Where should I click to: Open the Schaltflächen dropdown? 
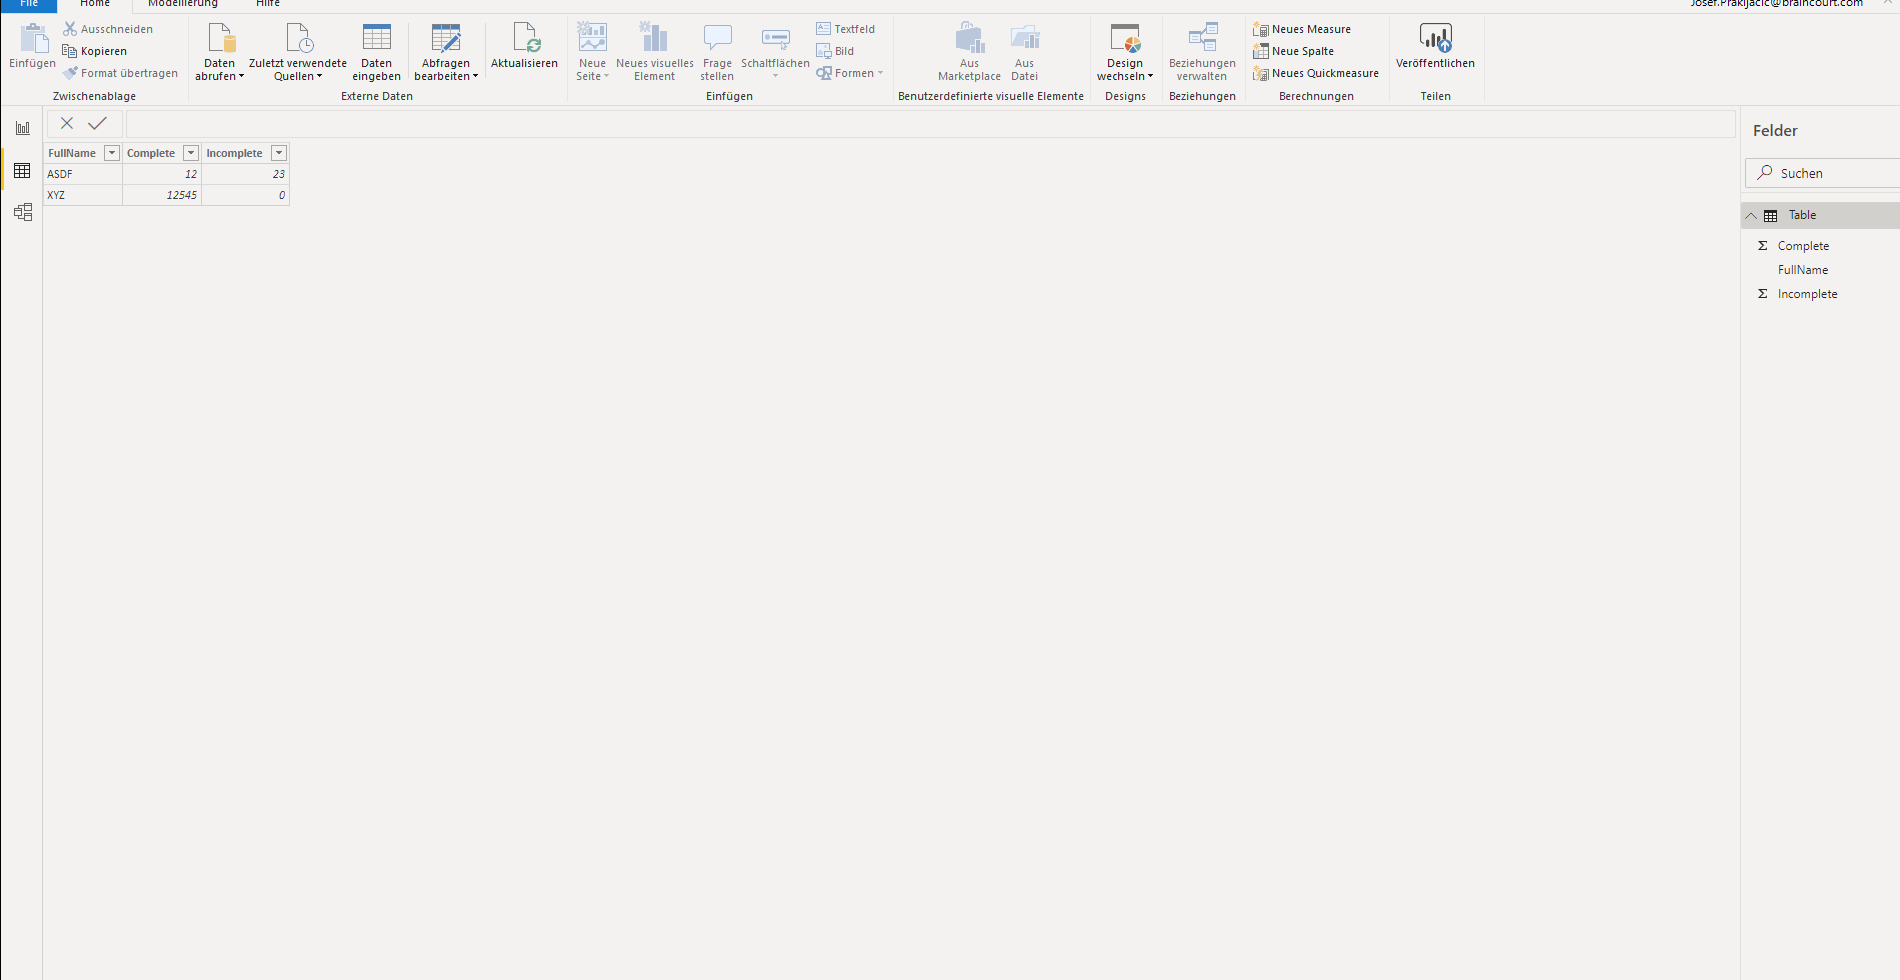775,52
